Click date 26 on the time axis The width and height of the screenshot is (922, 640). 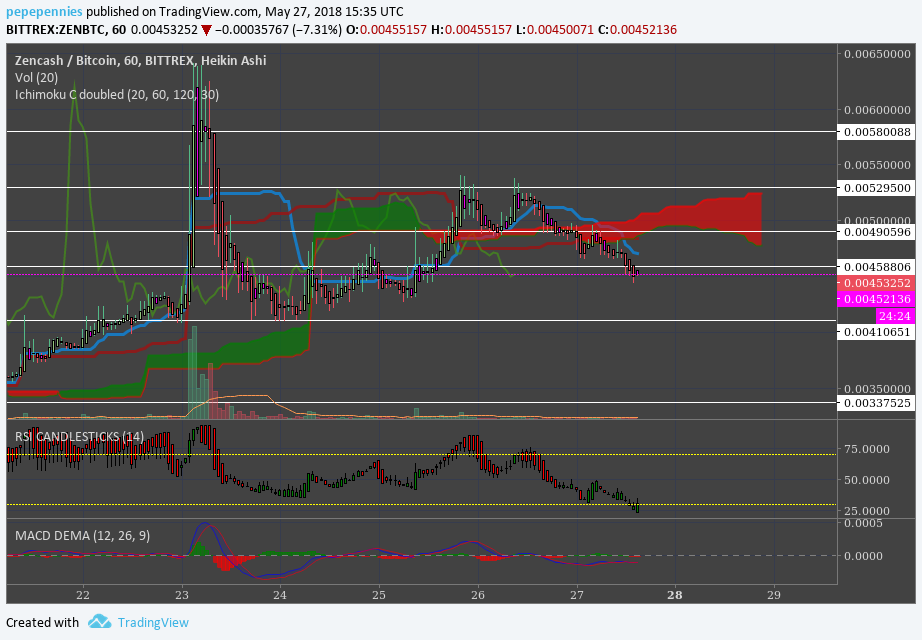pyautogui.click(x=478, y=595)
